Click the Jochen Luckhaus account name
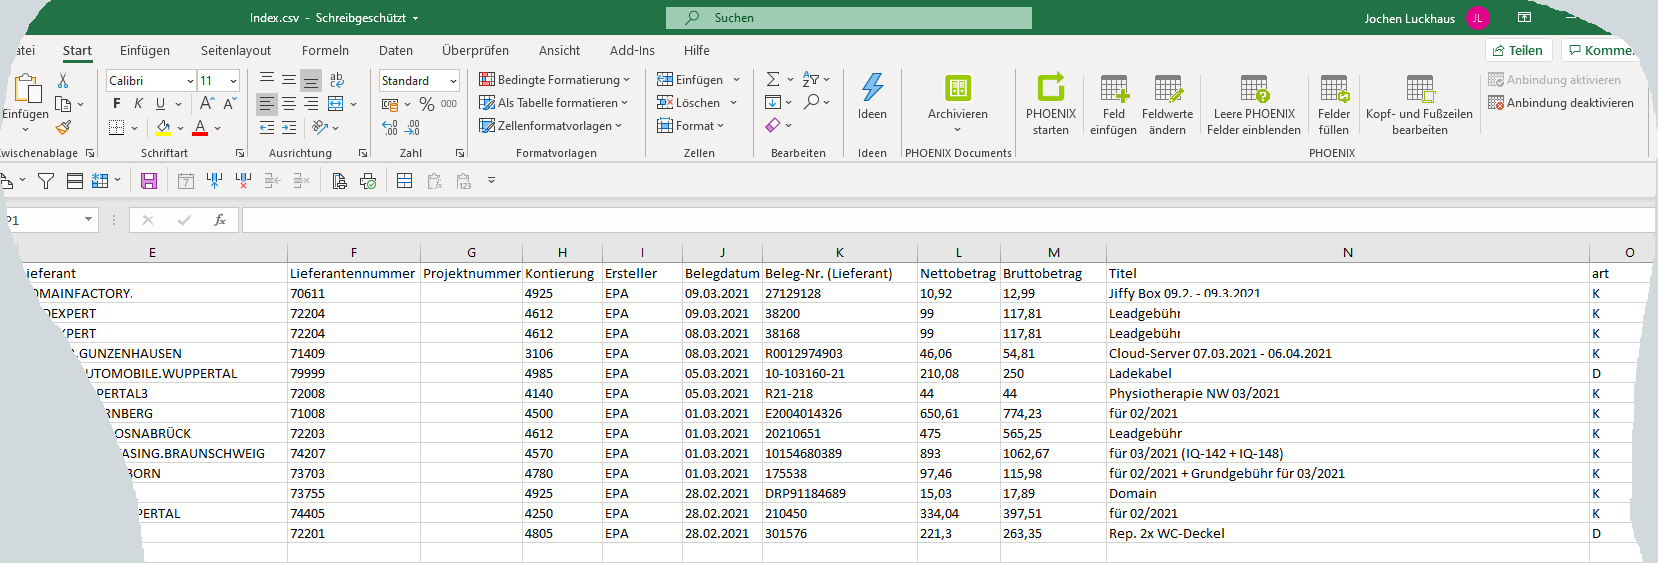1658x563 pixels. pos(1410,19)
